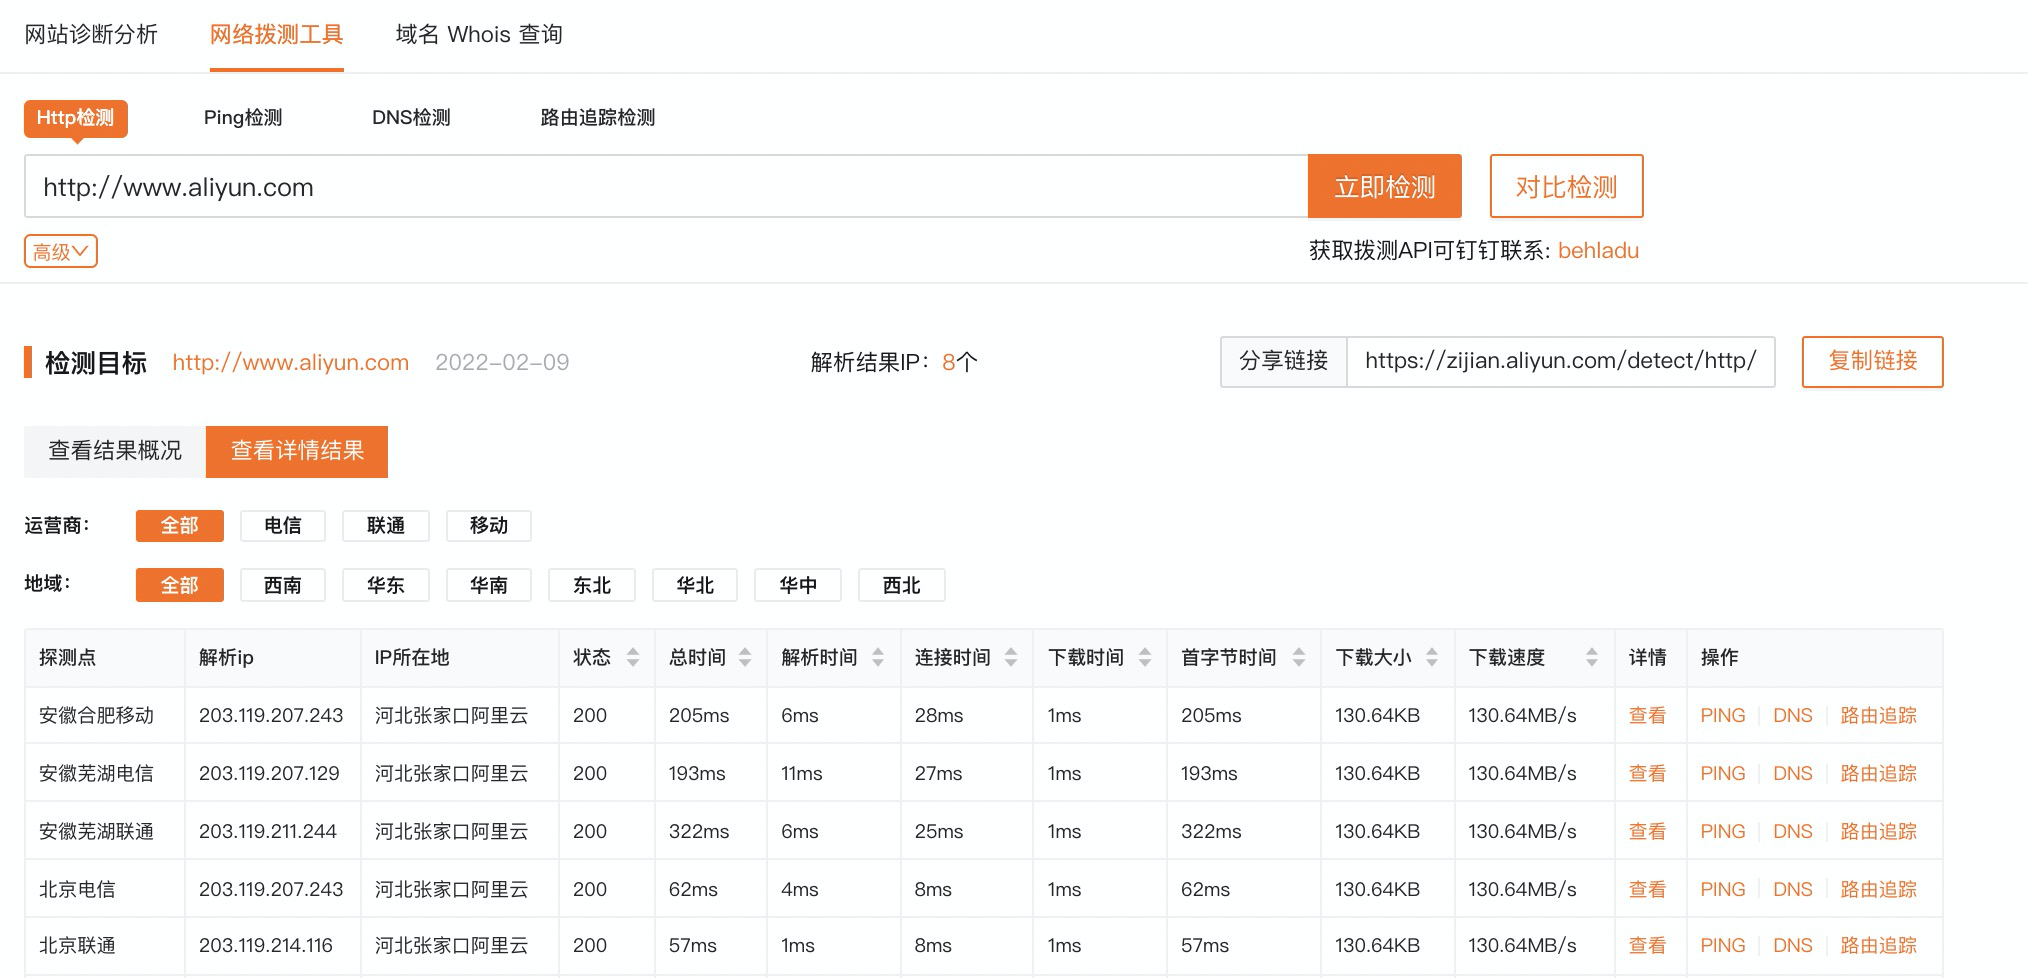Run PING for 北京联通 row
Viewport: 2028px width, 978px height.
(1722, 945)
